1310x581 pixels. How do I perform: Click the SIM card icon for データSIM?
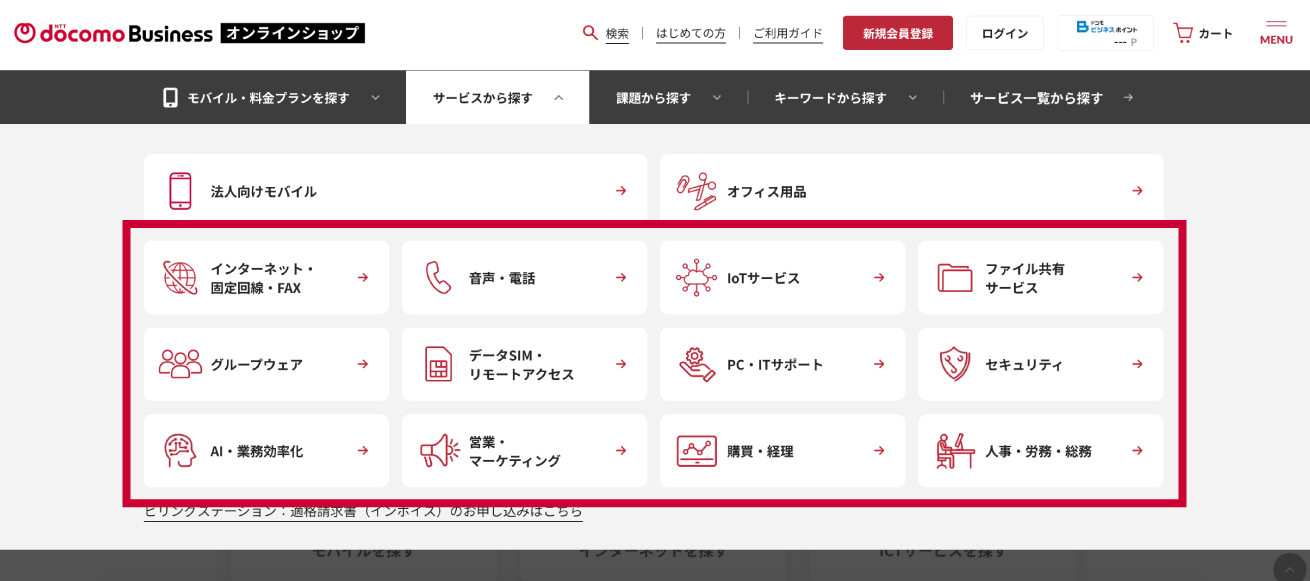pyautogui.click(x=438, y=364)
